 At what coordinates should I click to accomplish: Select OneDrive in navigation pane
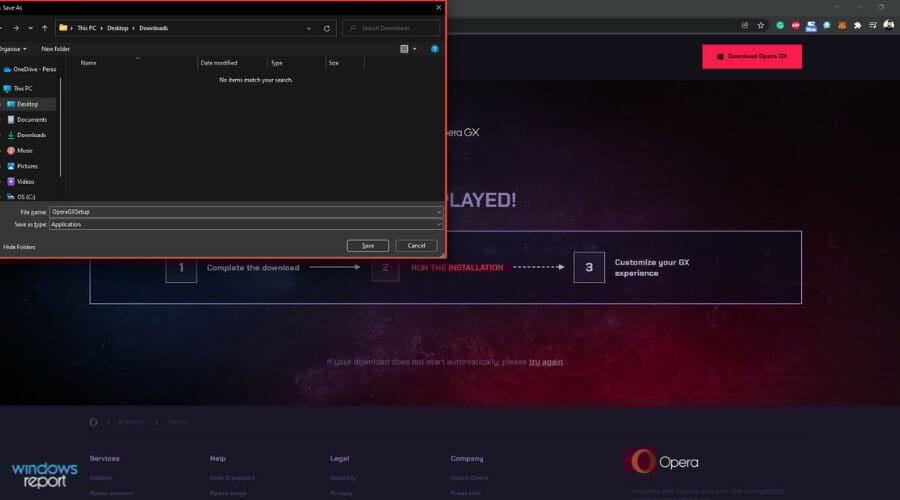tap(30, 69)
